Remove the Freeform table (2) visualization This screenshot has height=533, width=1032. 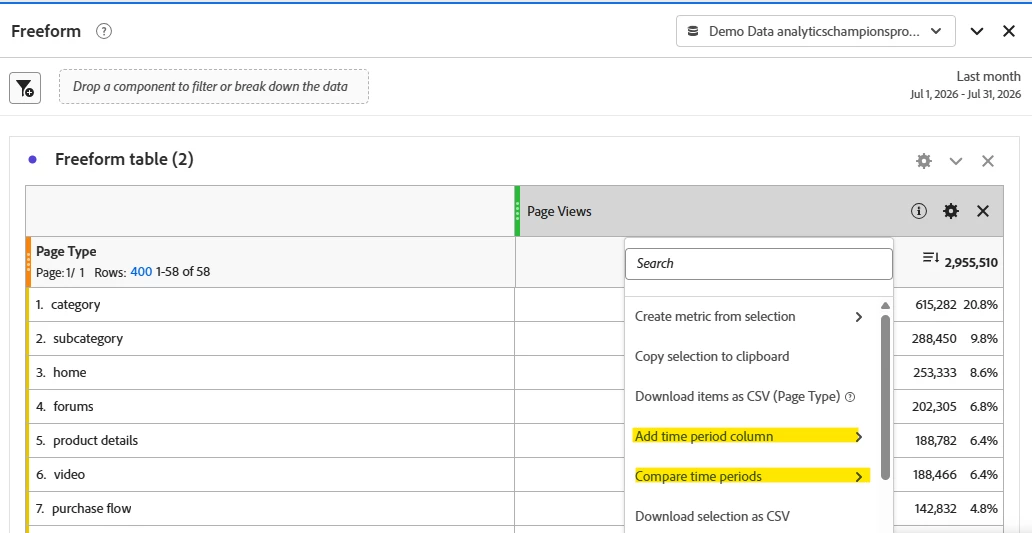(987, 161)
